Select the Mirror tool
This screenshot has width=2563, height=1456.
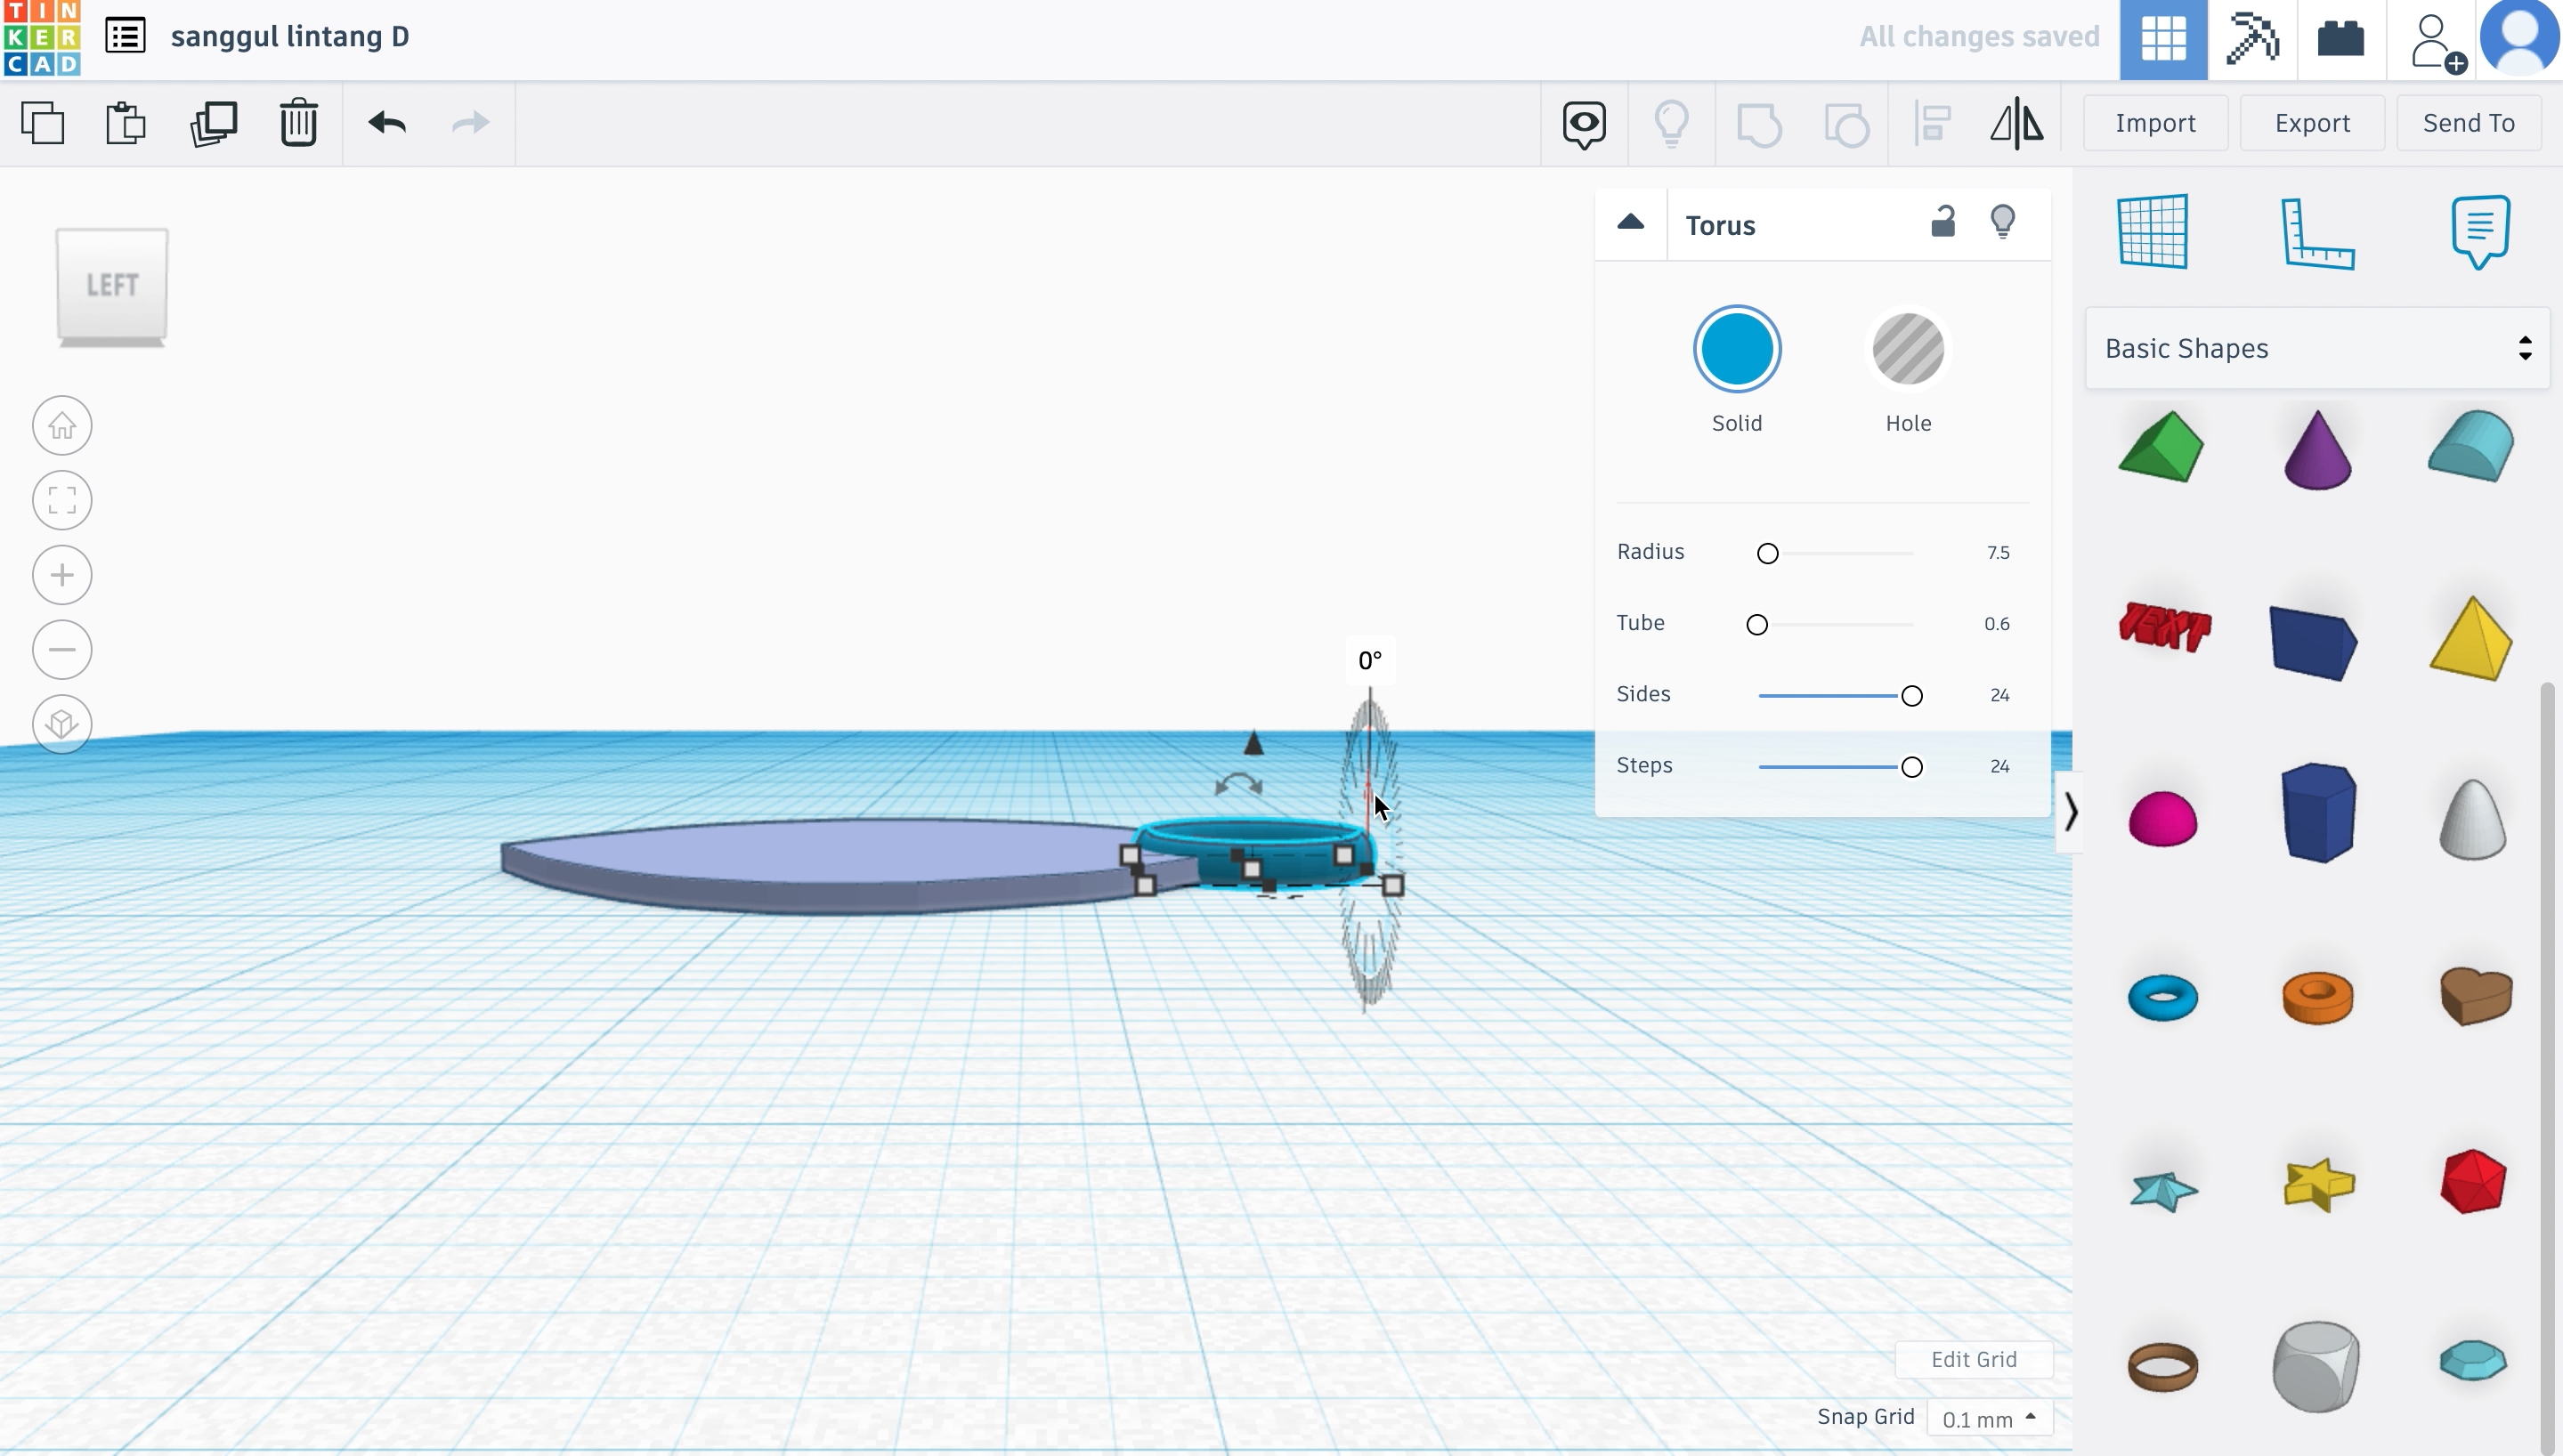pos(2017,123)
